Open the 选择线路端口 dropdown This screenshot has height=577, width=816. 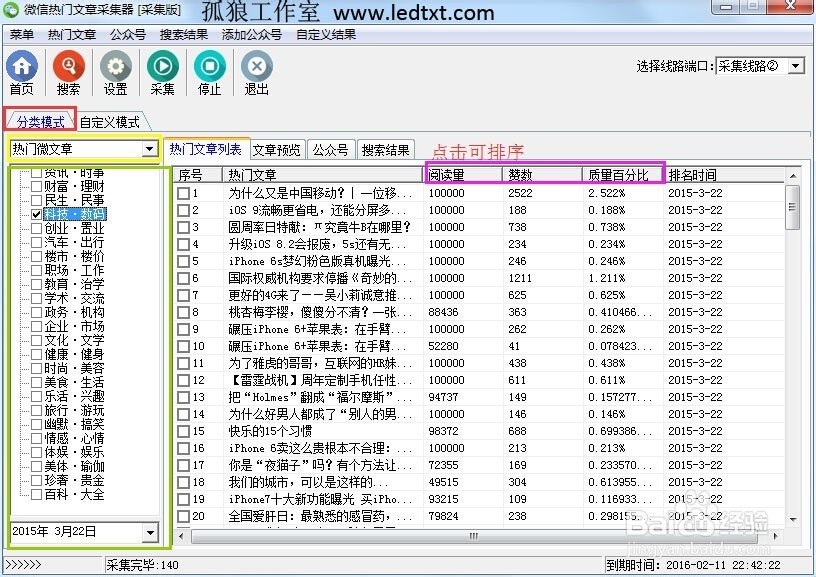click(796, 66)
